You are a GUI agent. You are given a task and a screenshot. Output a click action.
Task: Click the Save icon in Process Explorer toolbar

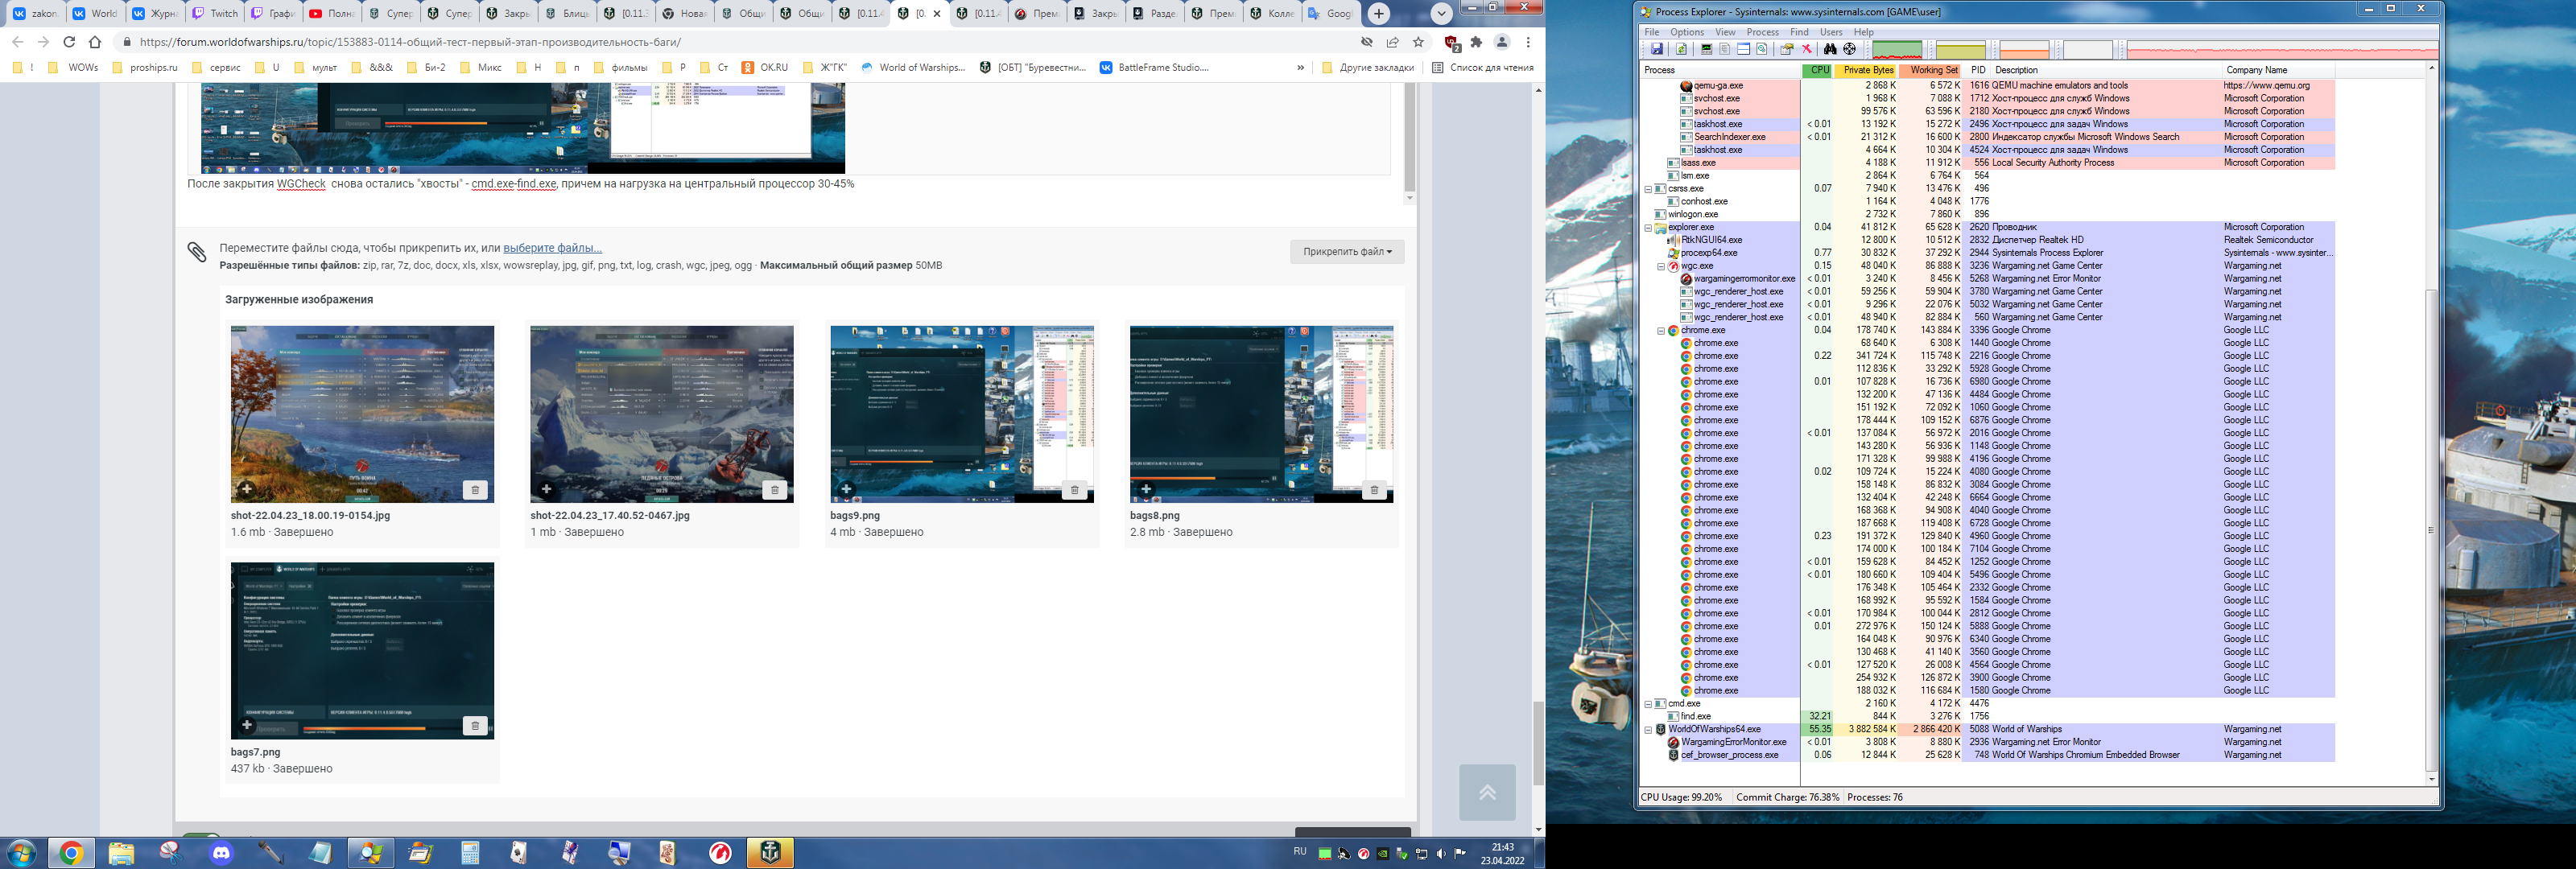[x=1657, y=49]
